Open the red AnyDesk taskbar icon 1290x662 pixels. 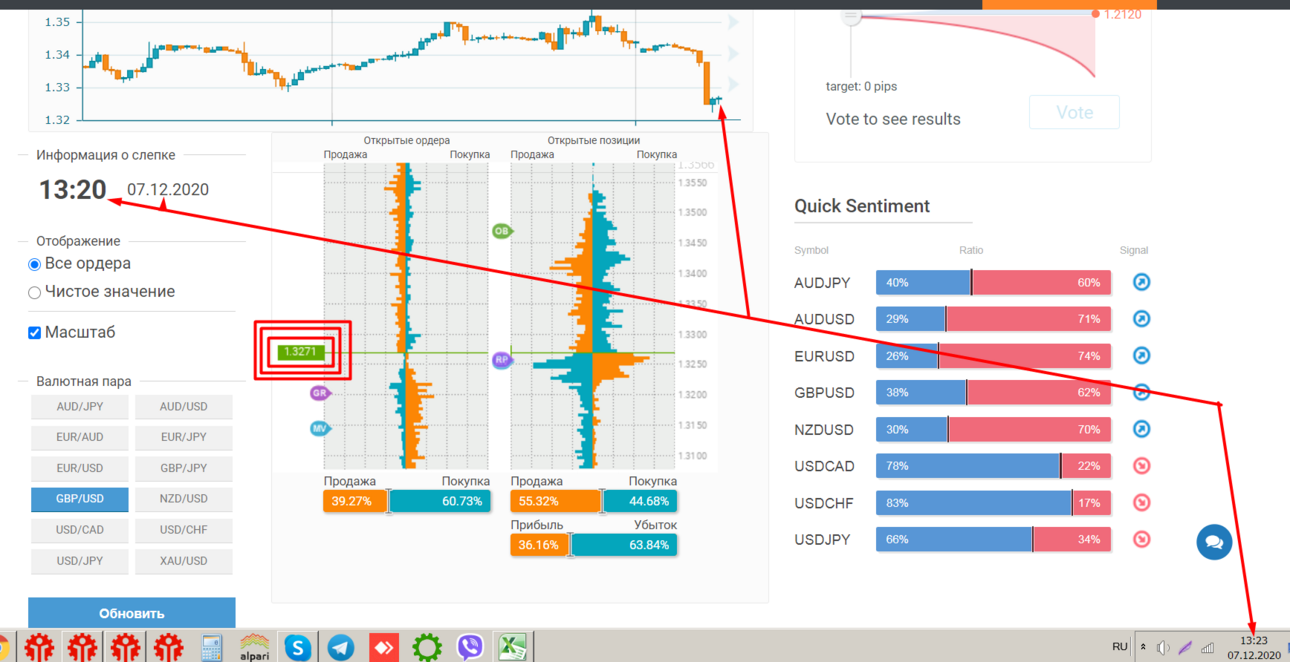(x=384, y=647)
